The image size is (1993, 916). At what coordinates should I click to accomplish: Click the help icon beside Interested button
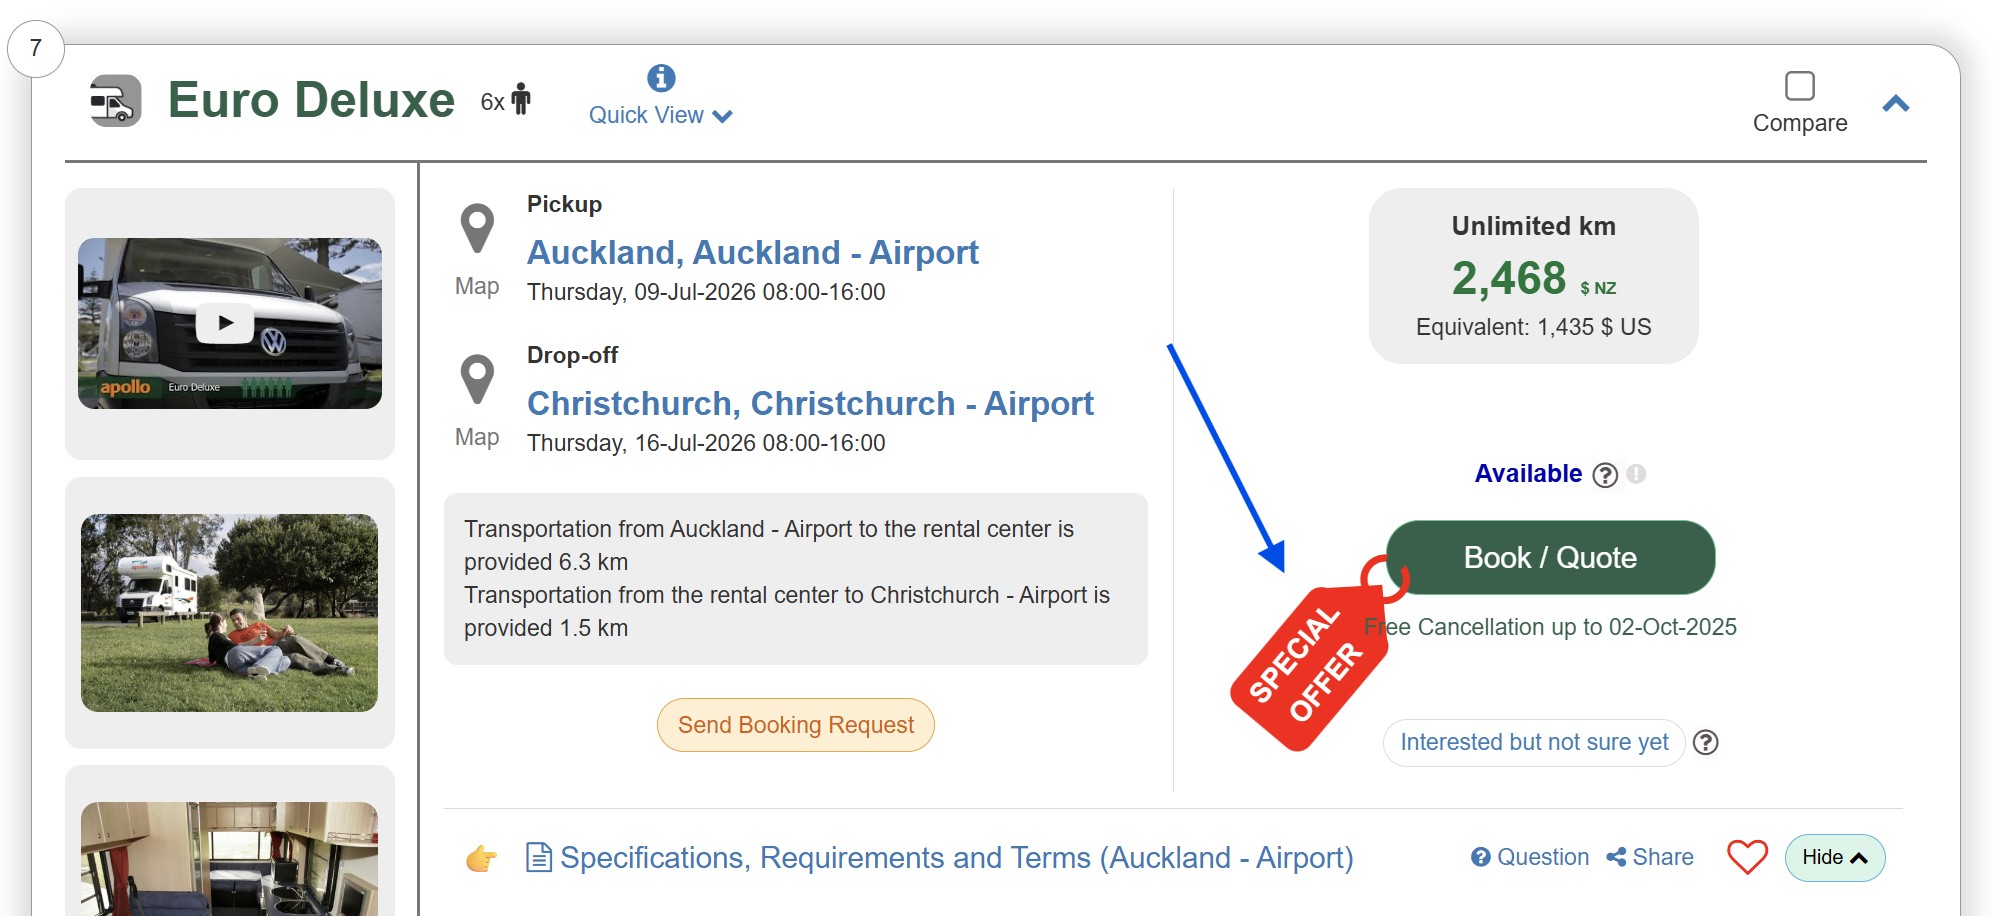coord(1706,742)
